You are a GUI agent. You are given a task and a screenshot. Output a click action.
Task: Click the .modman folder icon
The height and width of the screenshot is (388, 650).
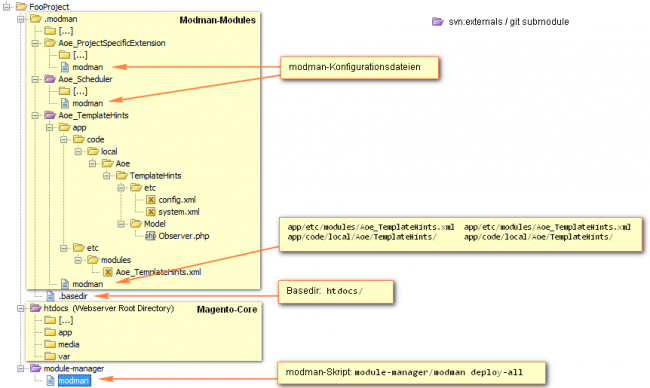point(36,19)
